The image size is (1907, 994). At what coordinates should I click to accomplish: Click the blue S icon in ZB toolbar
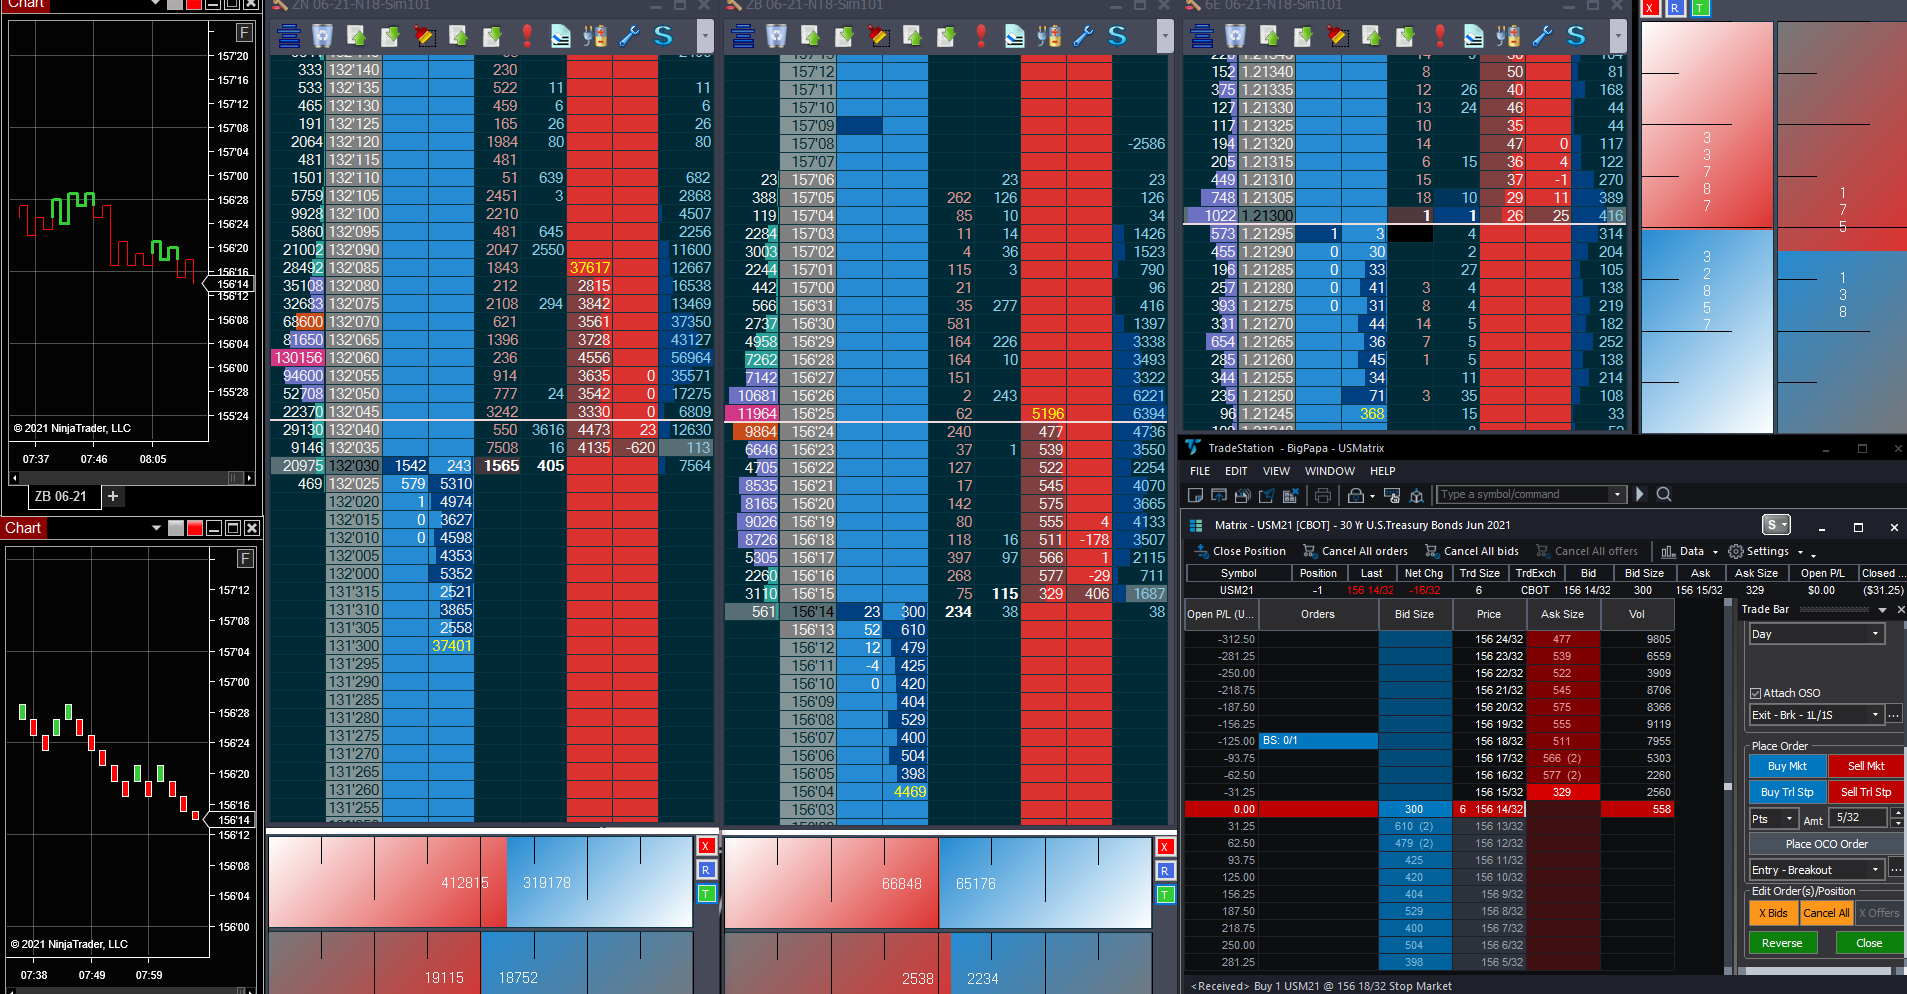tap(1117, 37)
